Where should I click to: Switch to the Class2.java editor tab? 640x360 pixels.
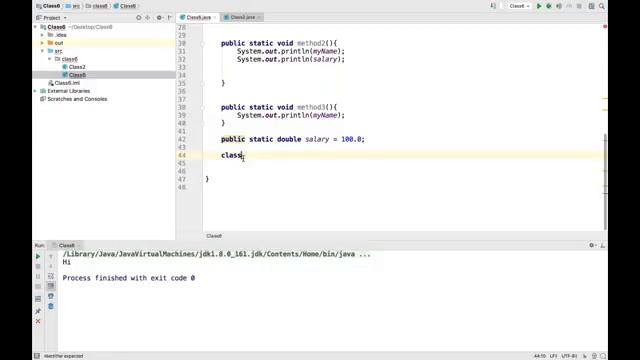tap(242, 18)
